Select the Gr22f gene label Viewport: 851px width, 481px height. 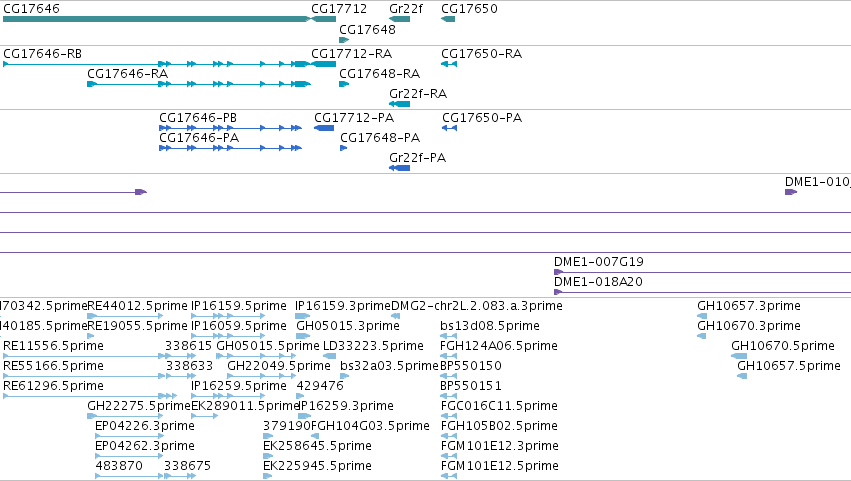point(406,9)
